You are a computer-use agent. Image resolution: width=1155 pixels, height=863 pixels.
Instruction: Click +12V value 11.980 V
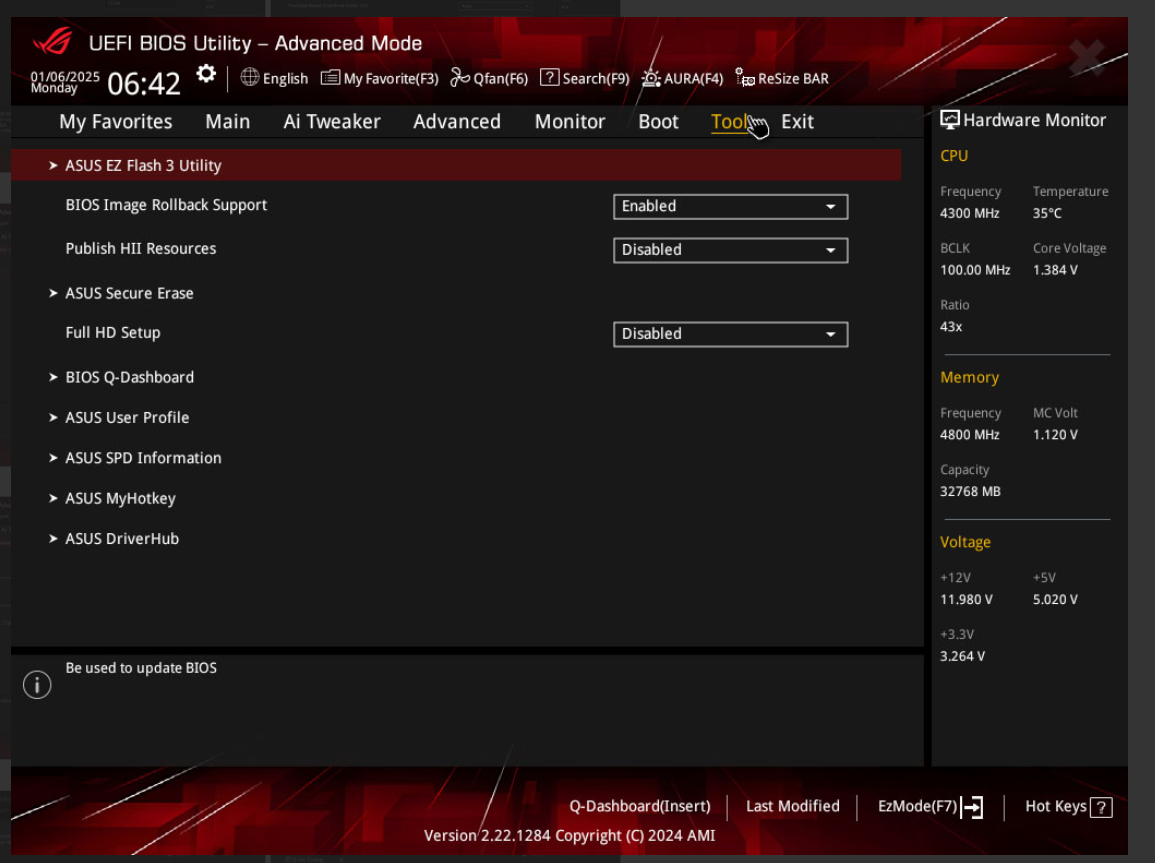(x=966, y=600)
